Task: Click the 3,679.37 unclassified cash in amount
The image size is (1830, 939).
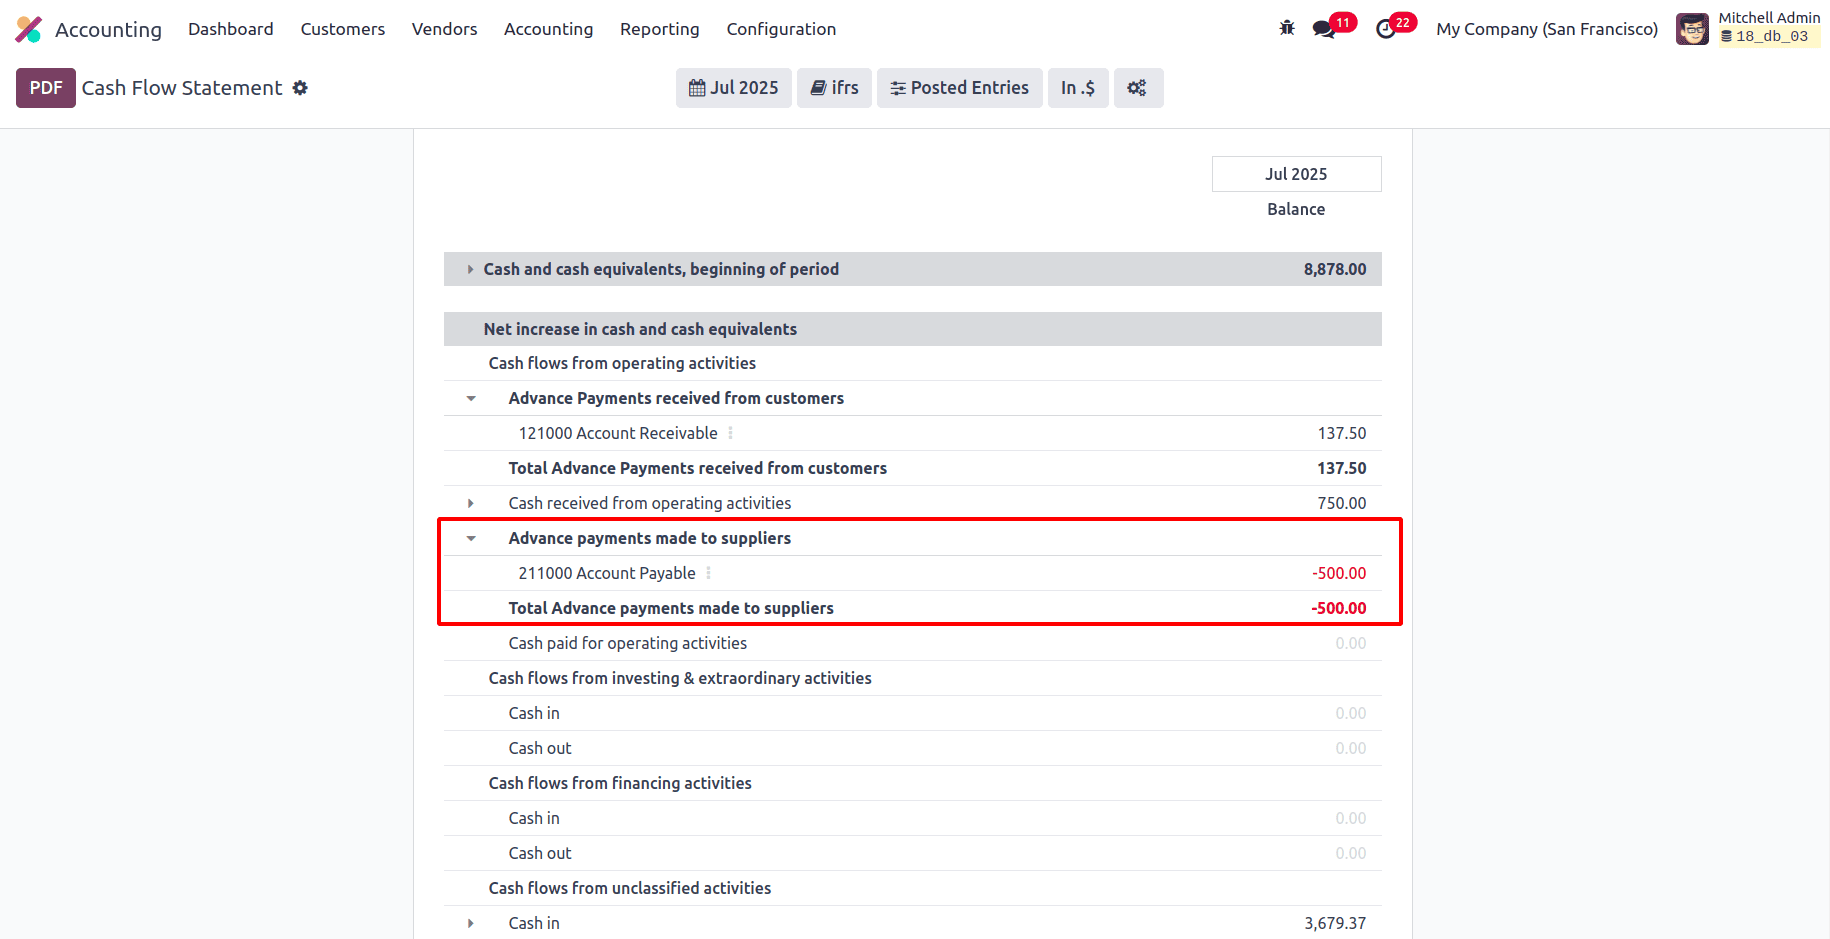Action: click(x=1335, y=923)
